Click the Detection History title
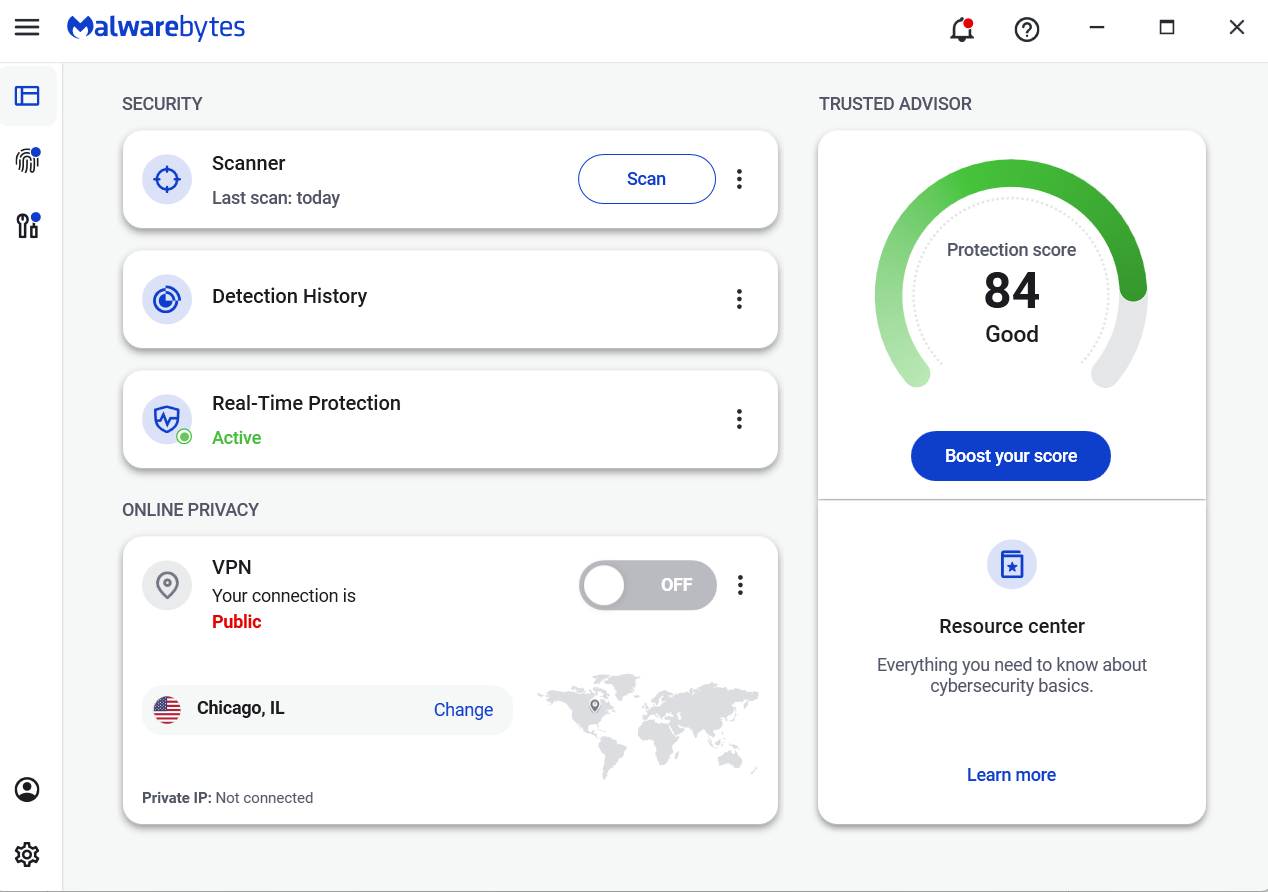The image size is (1268, 892). 290,296
